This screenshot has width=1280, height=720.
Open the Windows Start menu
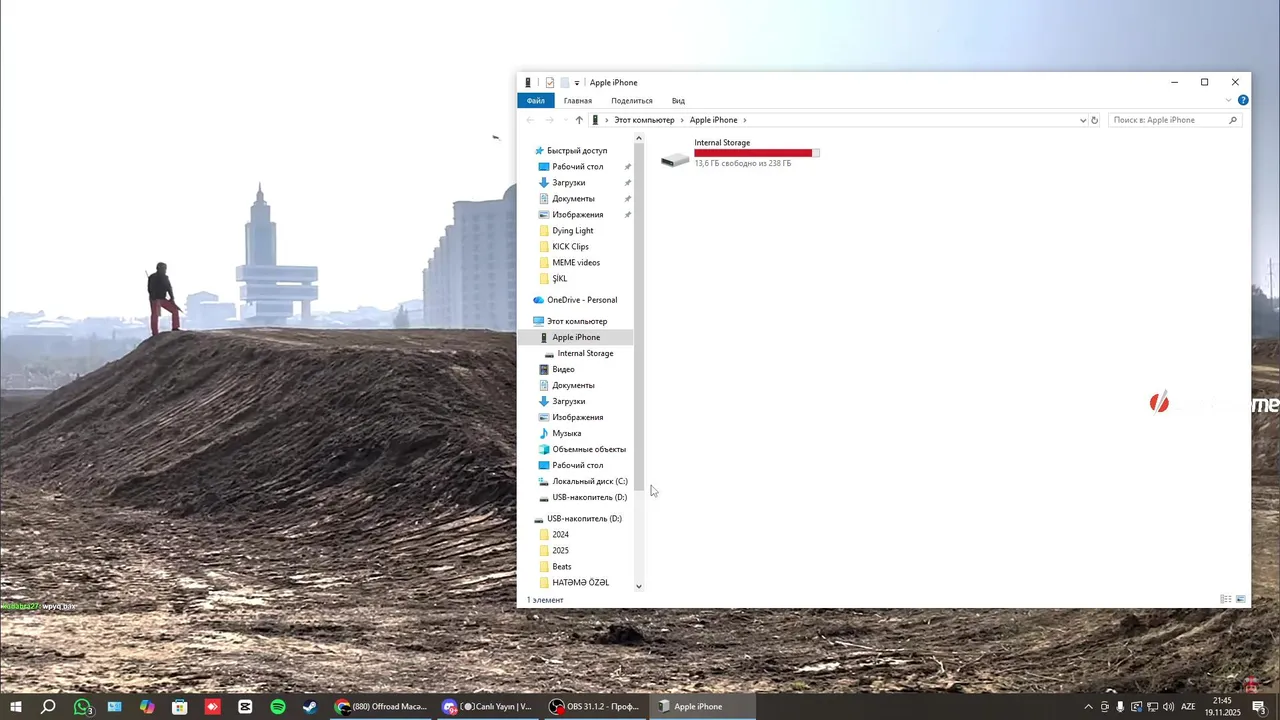[x=16, y=707]
